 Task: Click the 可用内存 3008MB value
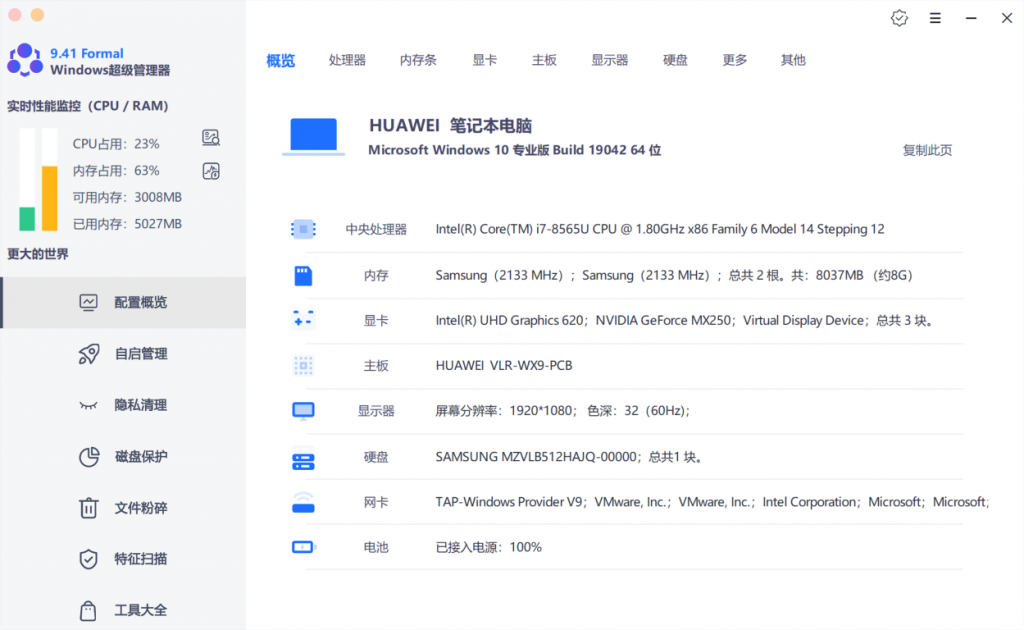(x=127, y=197)
